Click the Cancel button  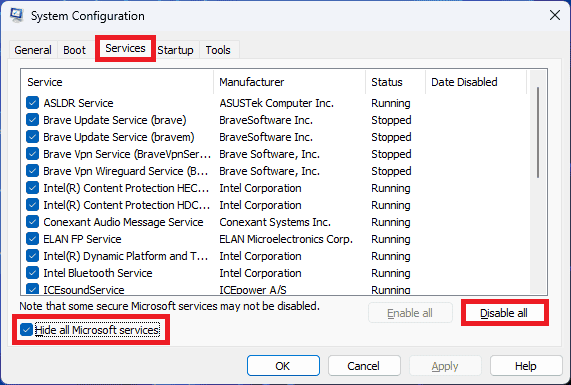point(364,365)
